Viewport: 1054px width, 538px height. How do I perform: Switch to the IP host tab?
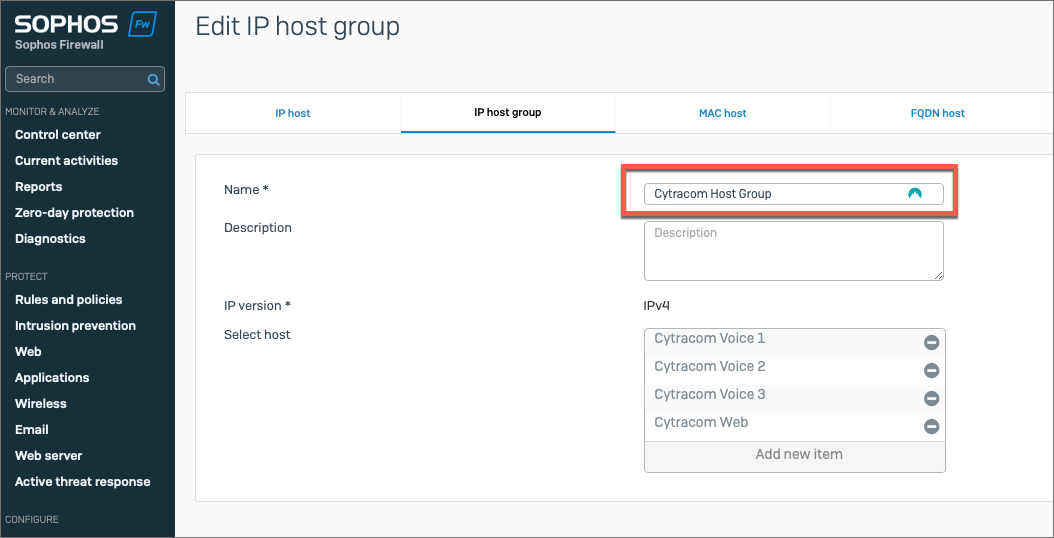pos(293,113)
